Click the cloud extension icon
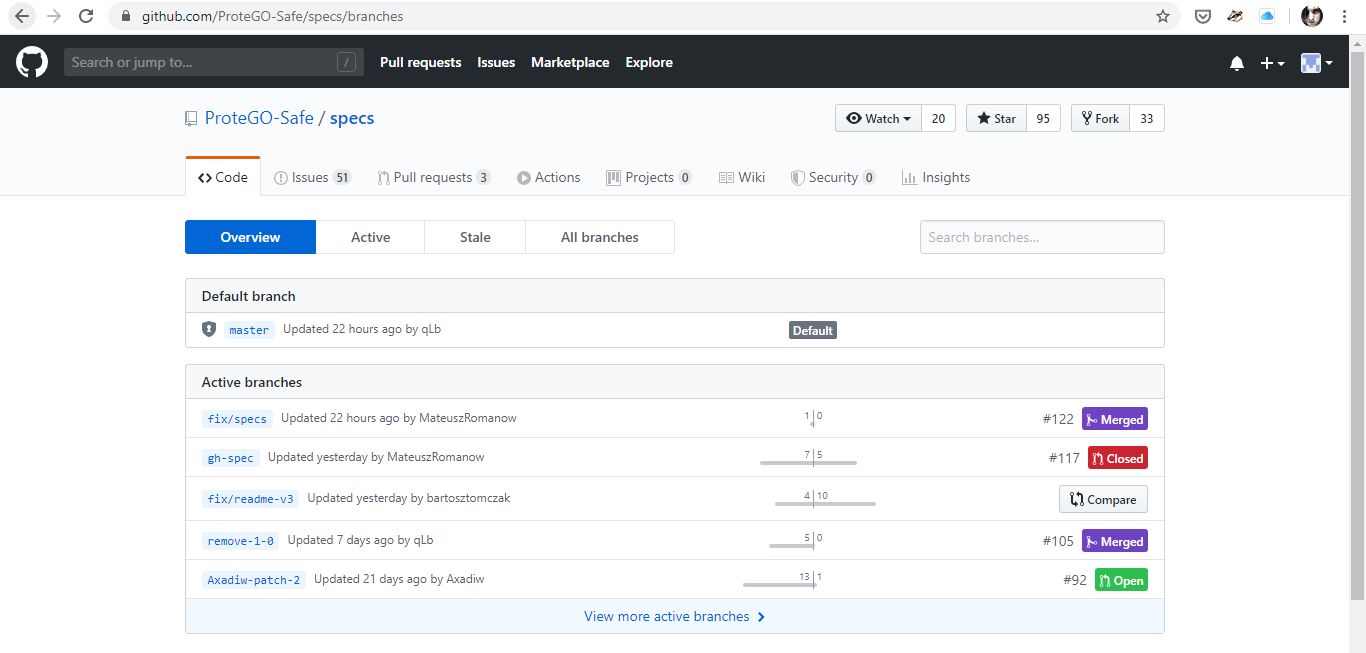The width and height of the screenshot is (1366, 653). tap(1267, 16)
